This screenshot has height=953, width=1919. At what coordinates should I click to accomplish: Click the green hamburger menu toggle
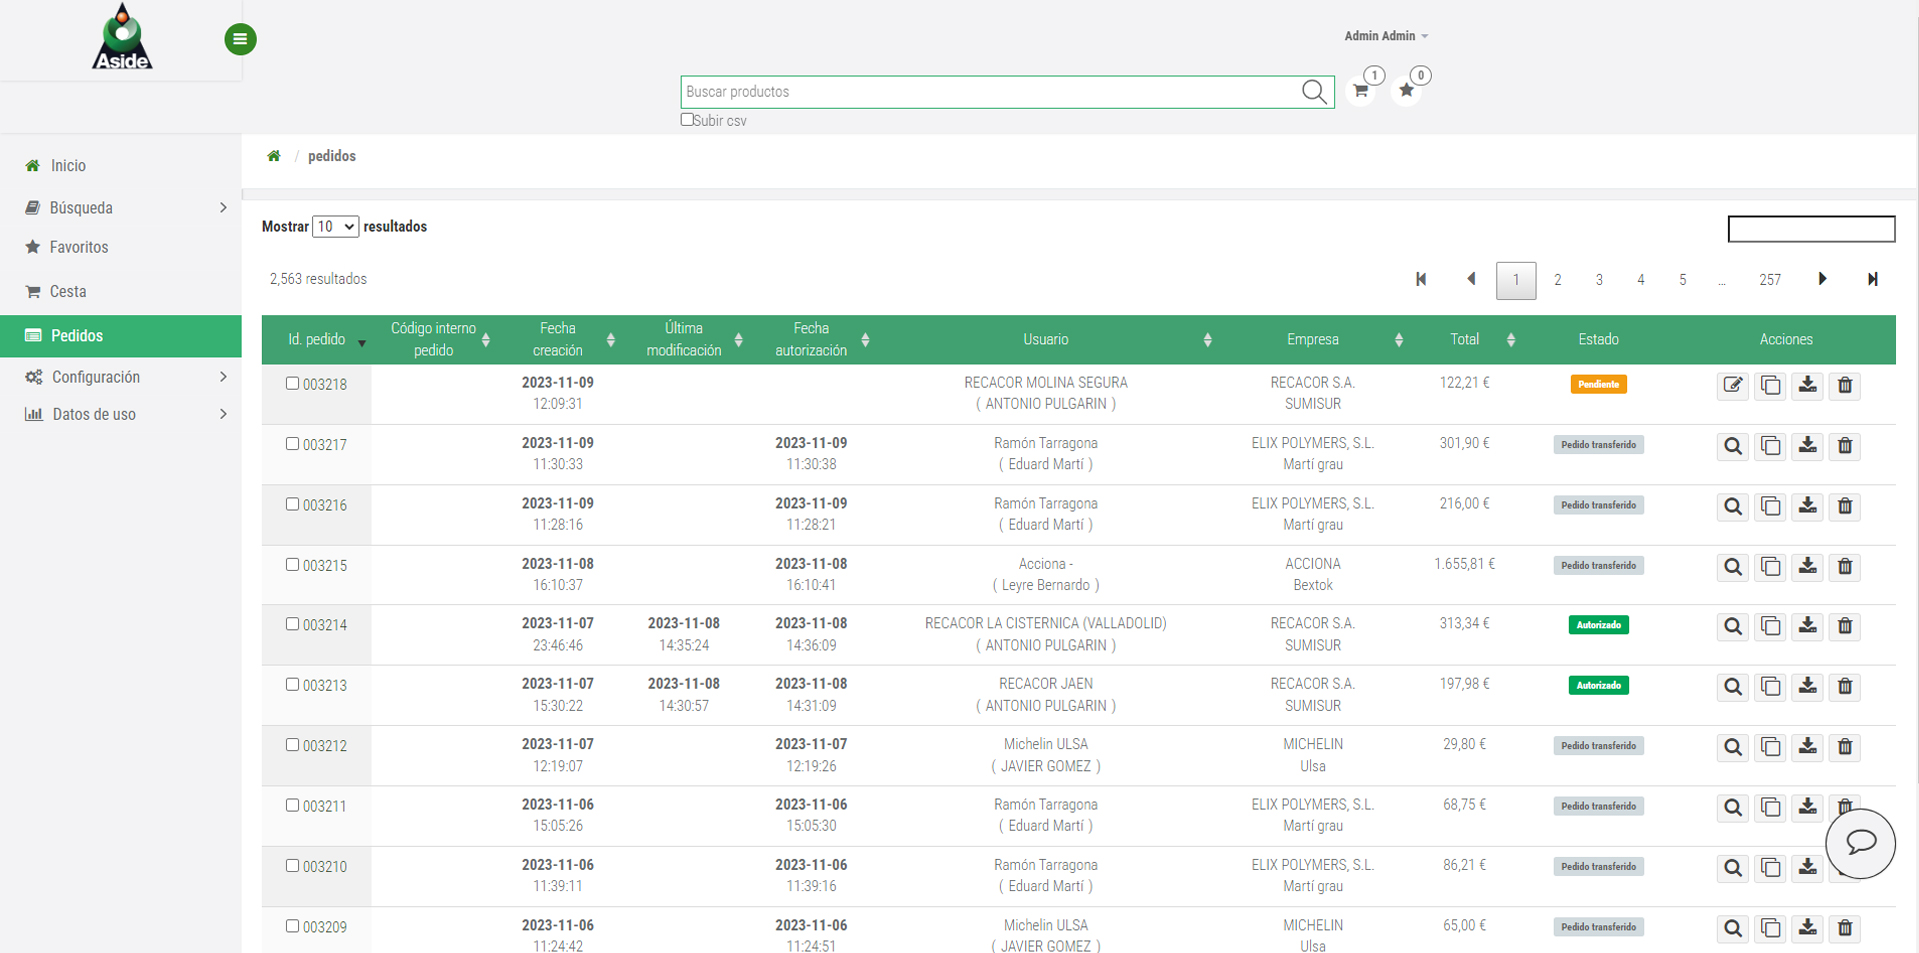240,39
